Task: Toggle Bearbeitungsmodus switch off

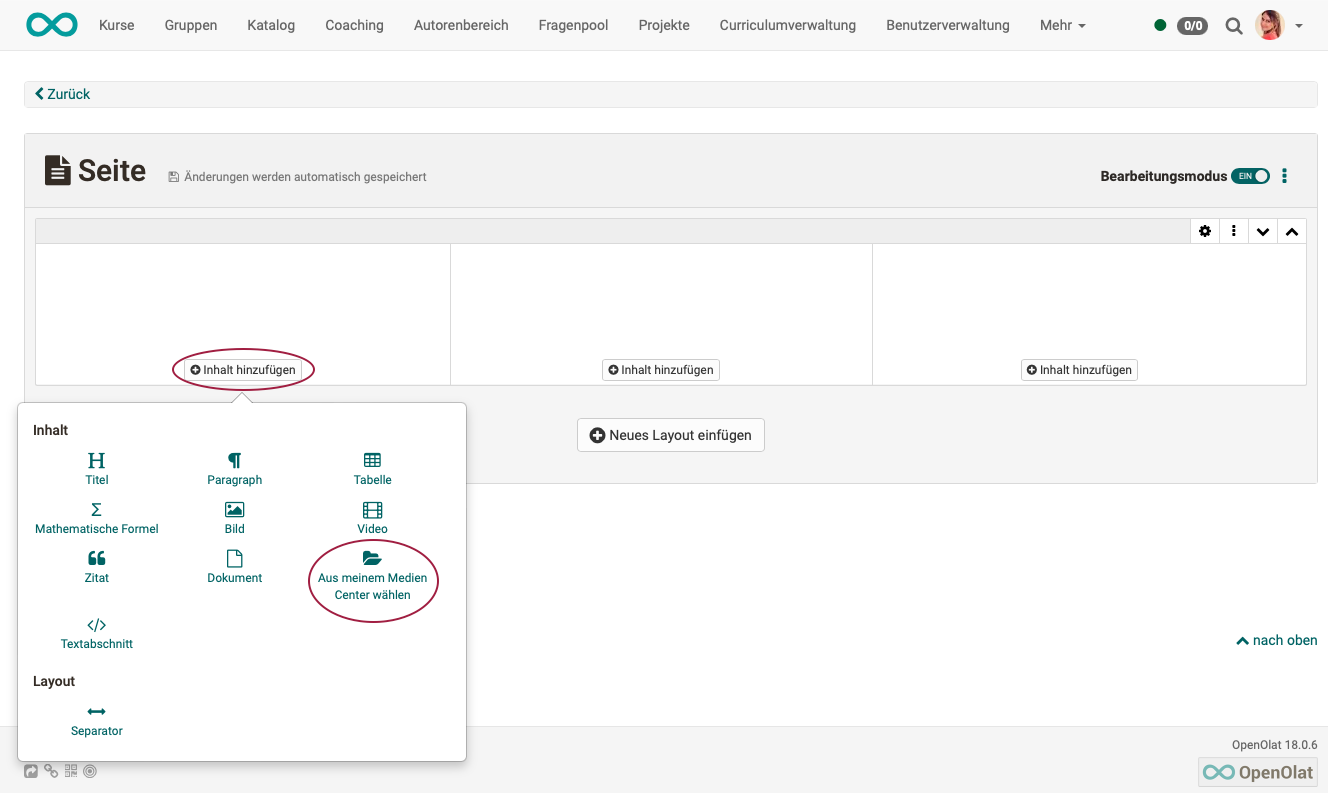Action: [x=1250, y=176]
